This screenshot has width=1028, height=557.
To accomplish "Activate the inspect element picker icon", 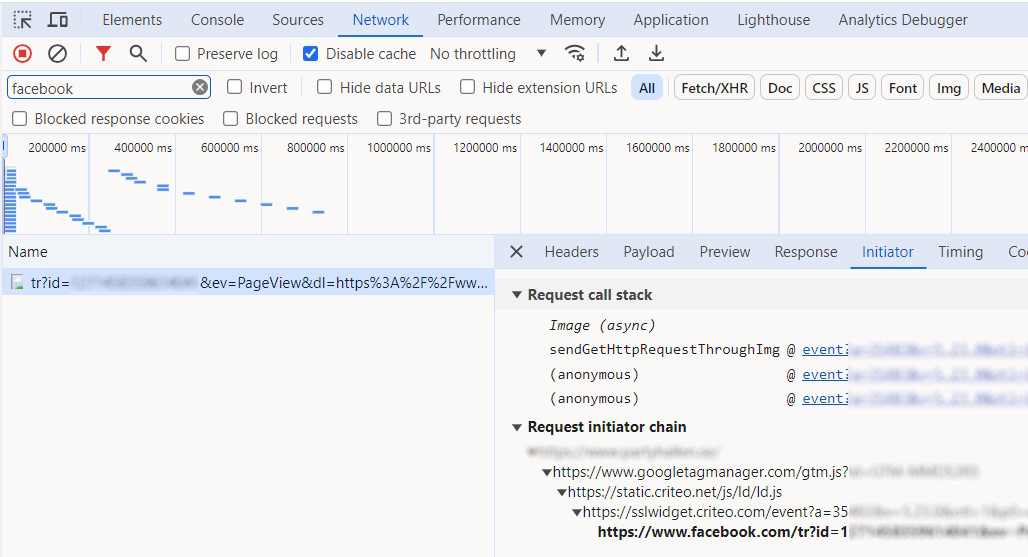I will tap(22, 20).
